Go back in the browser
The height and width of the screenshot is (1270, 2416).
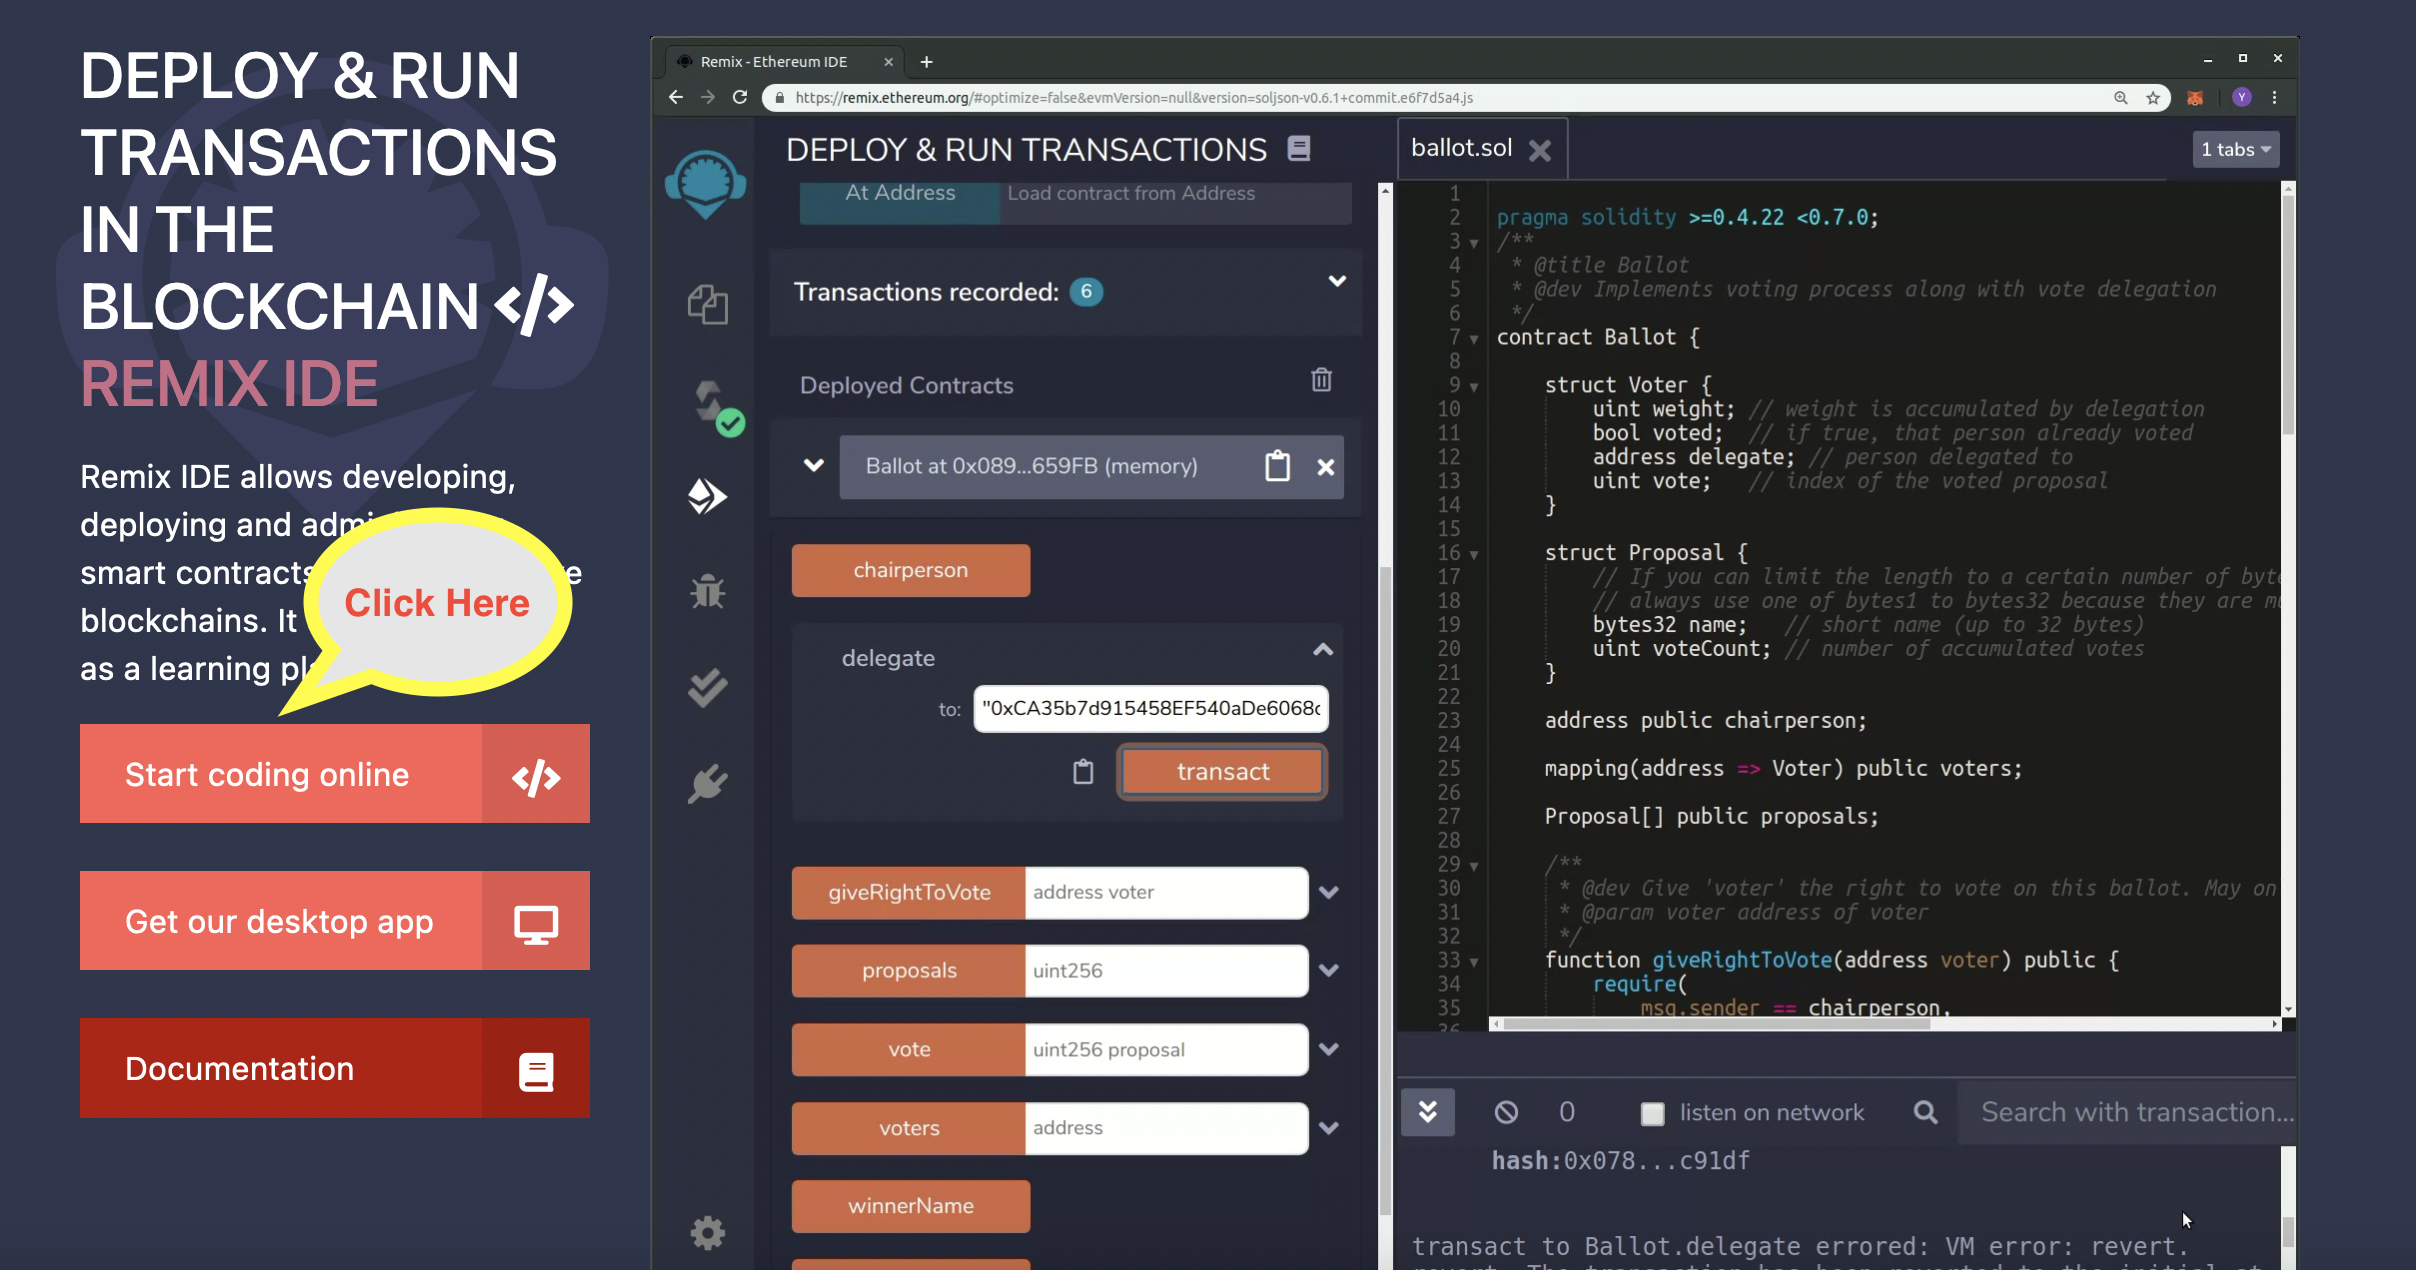click(x=676, y=97)
